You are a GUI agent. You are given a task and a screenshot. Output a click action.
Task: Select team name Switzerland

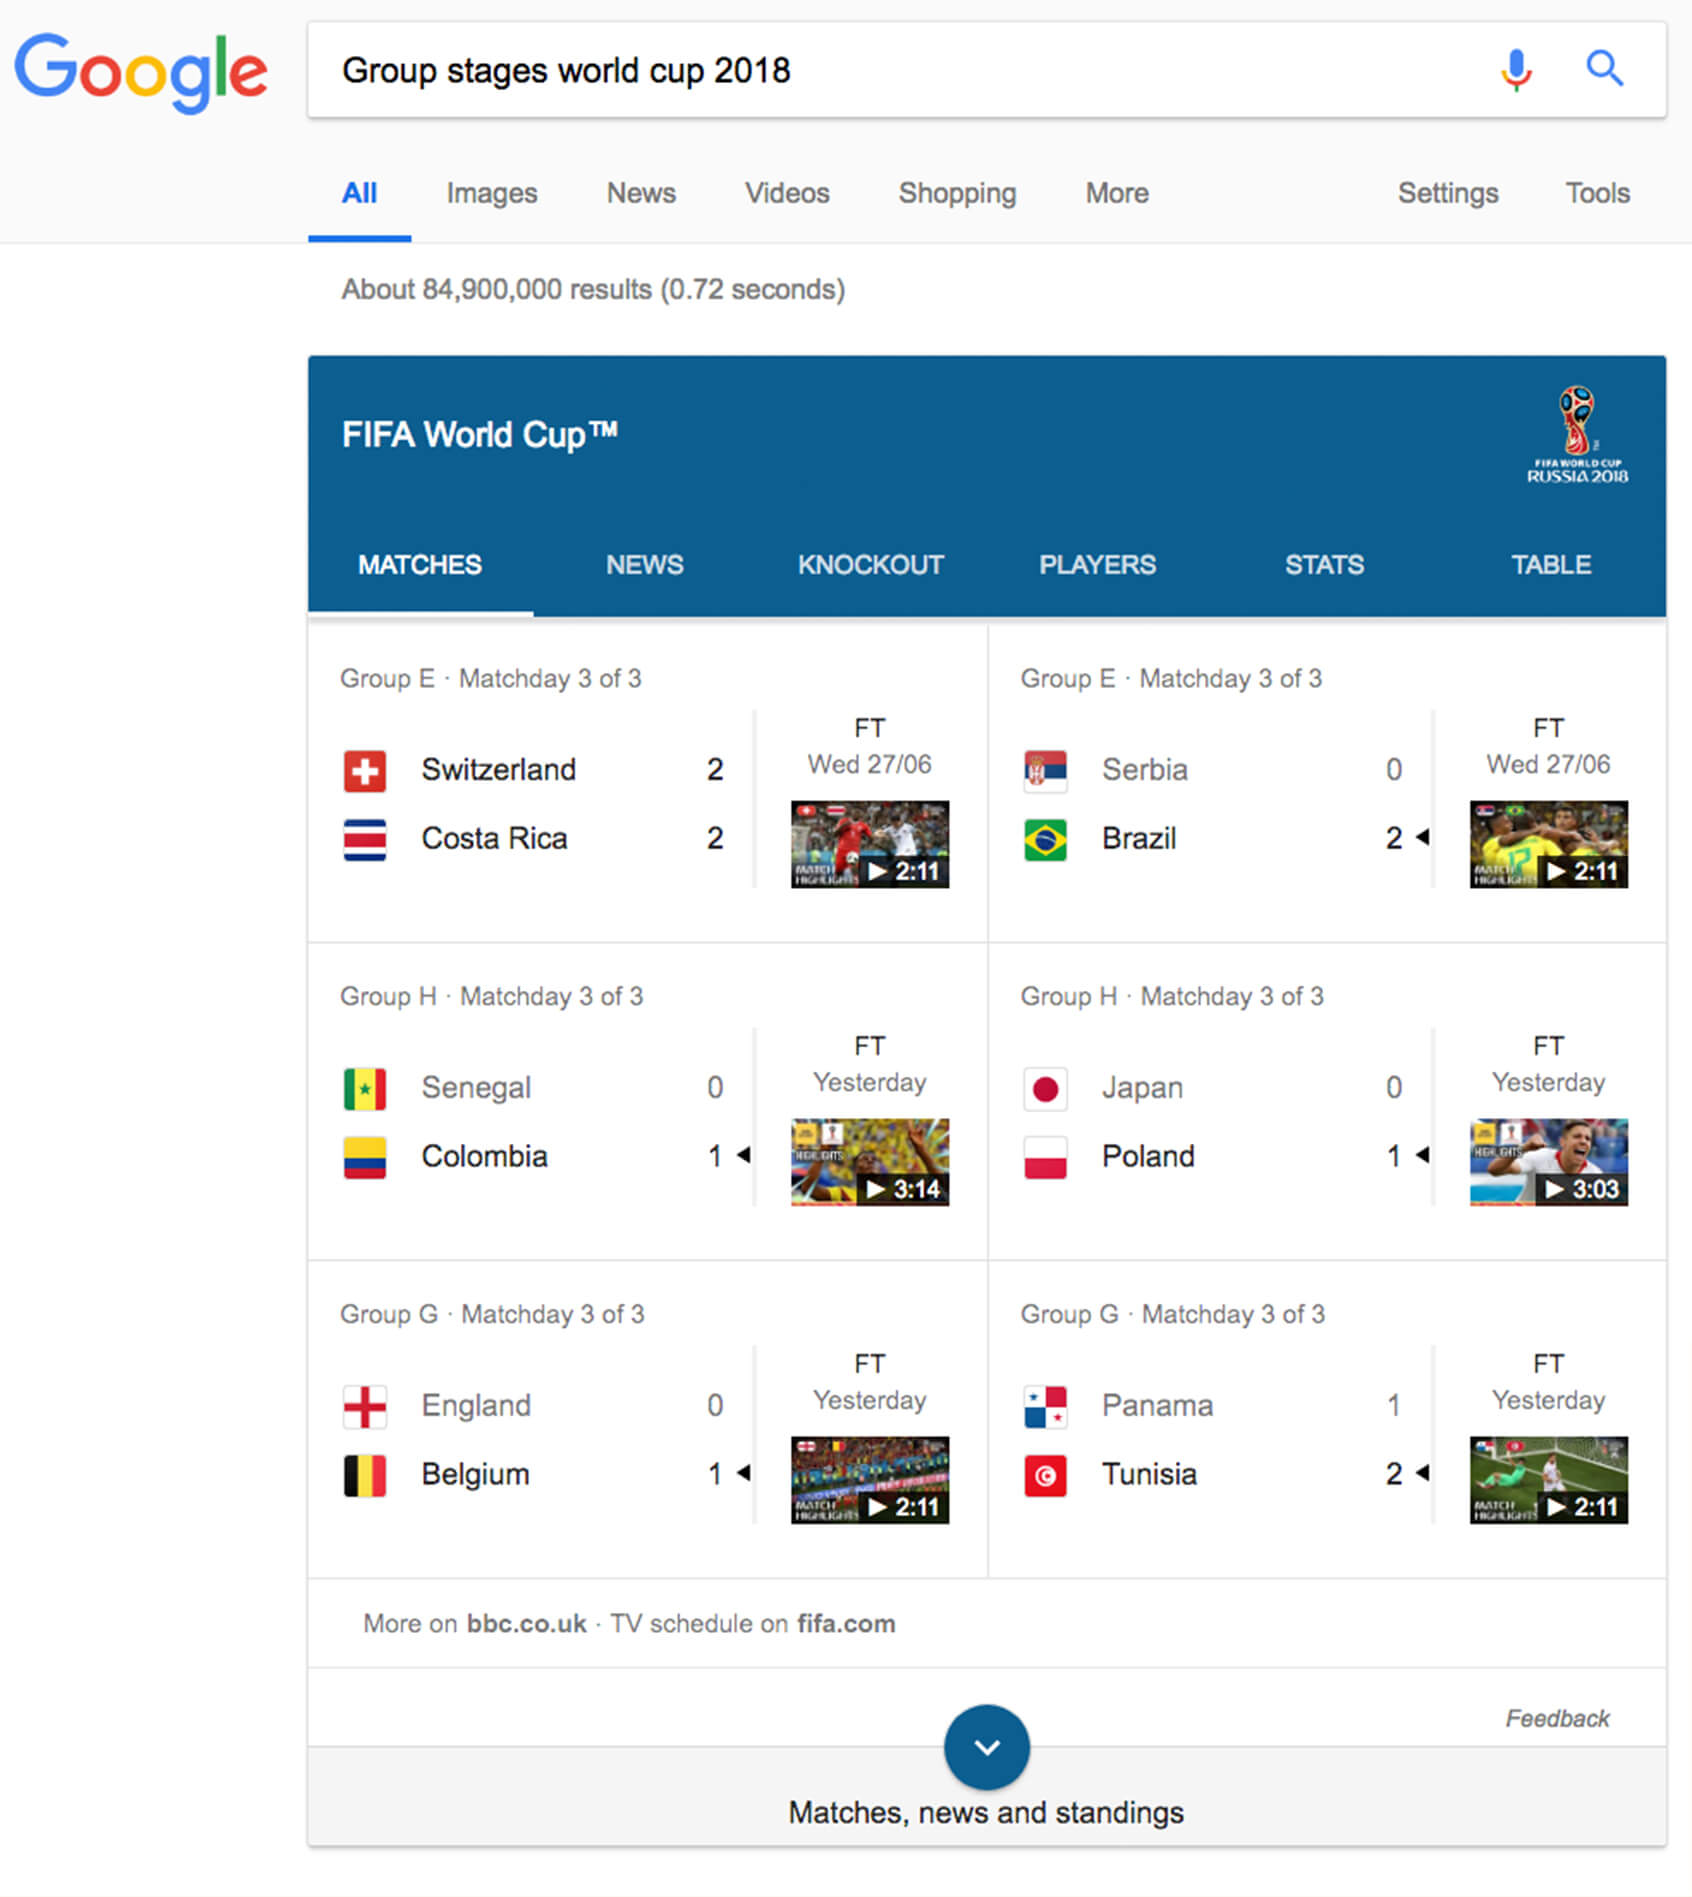pyautogui.click(x=498, y=770)
